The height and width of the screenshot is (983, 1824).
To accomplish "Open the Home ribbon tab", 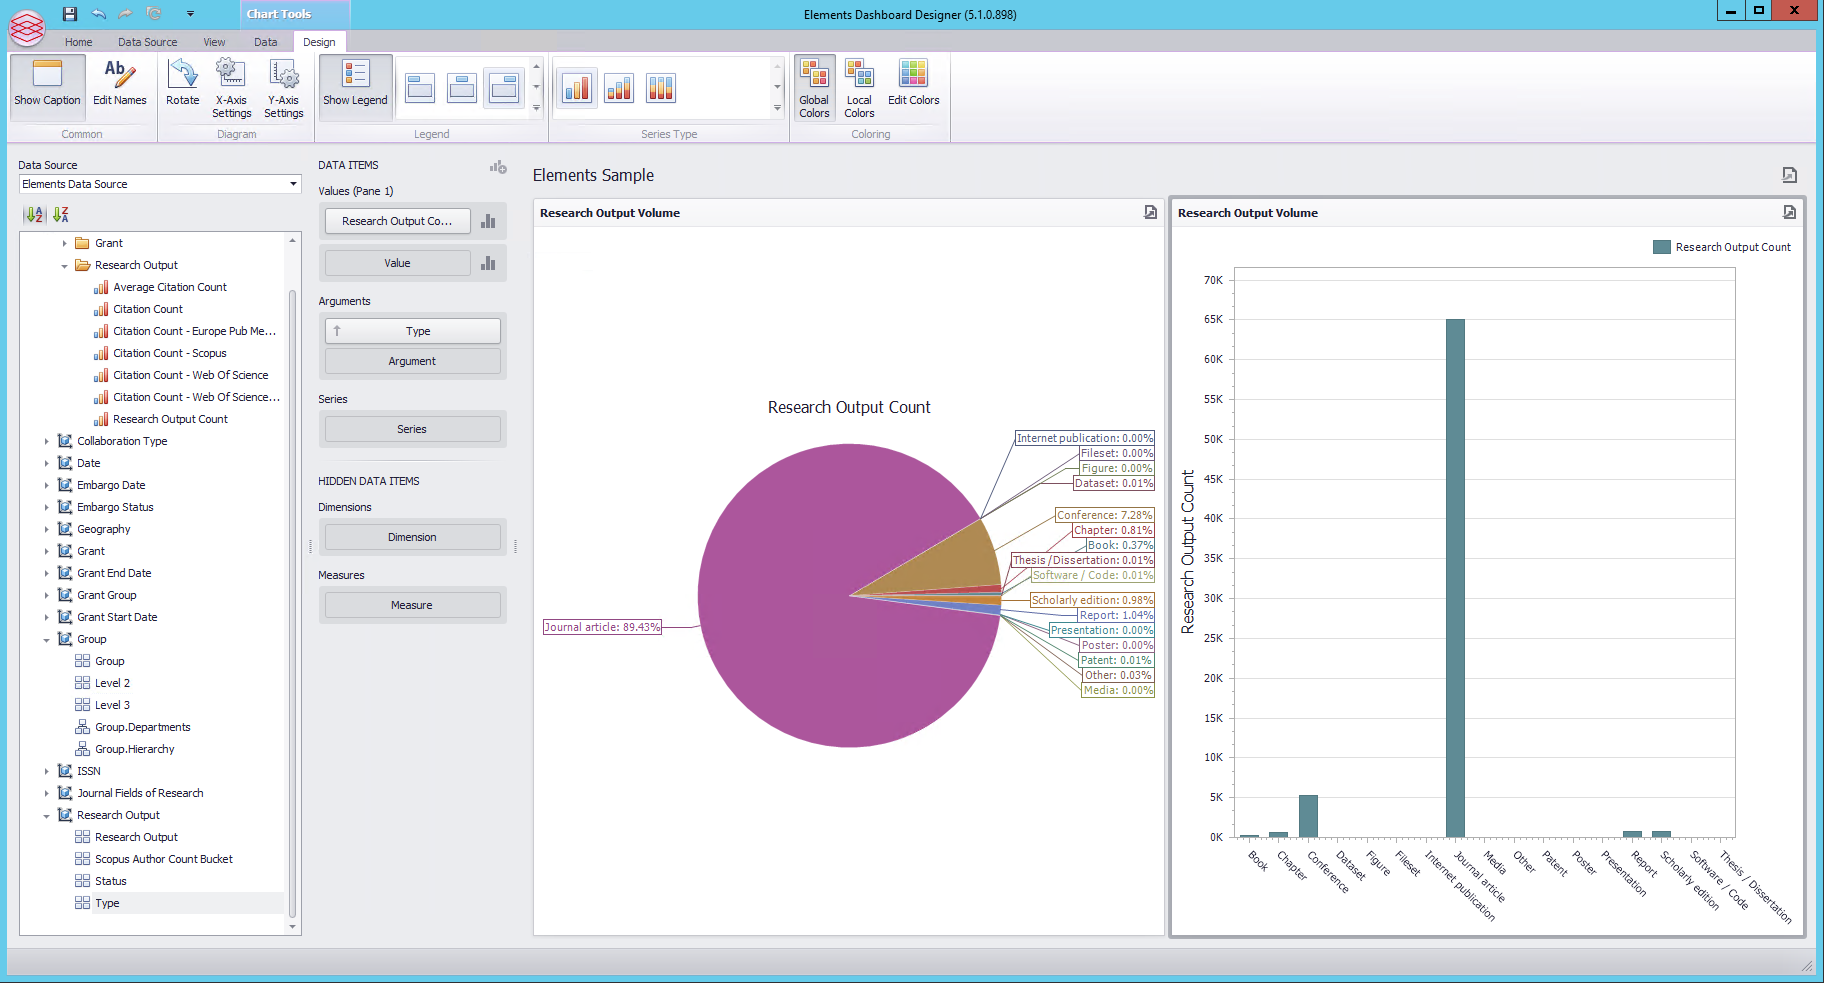I will (x=78, y=42).
